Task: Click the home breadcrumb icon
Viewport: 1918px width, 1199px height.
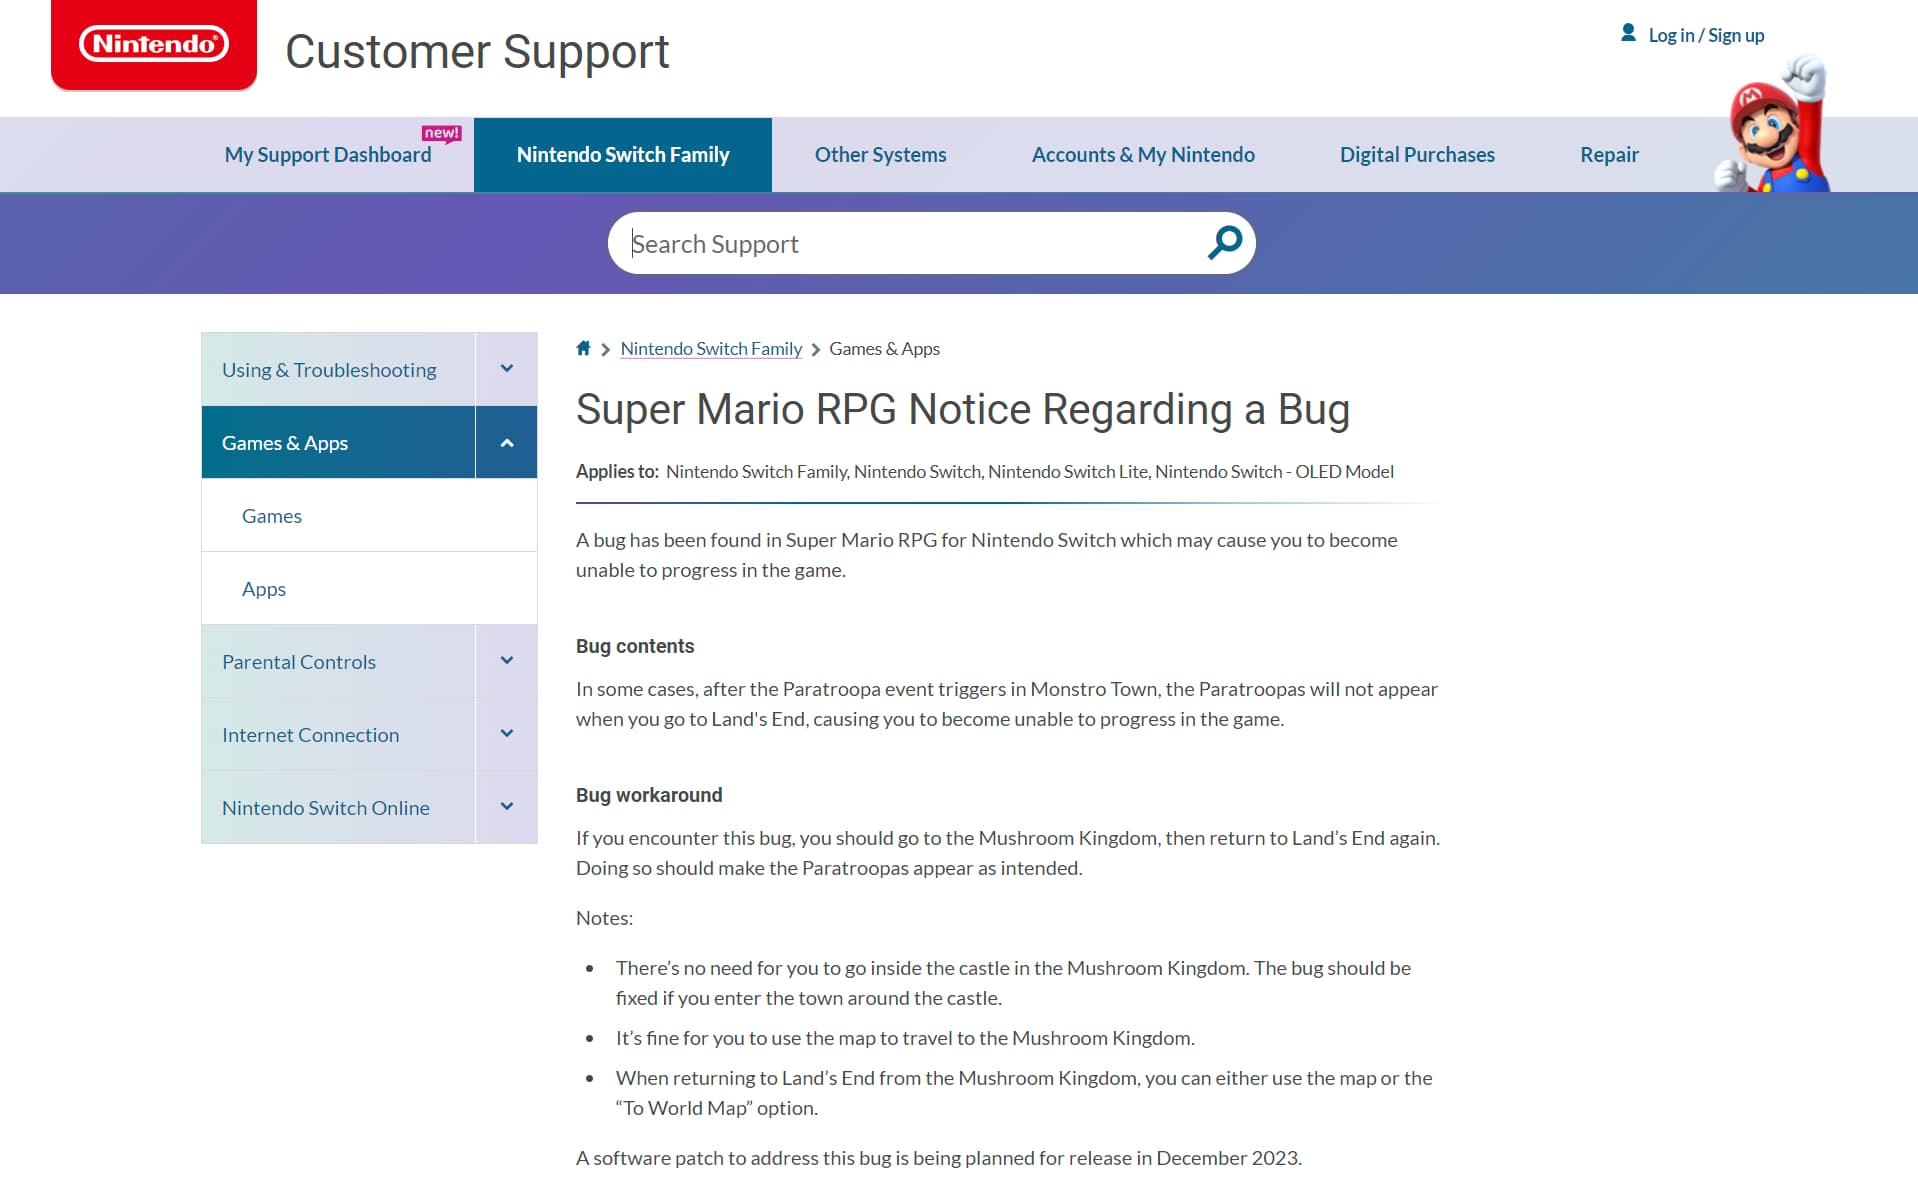Action: coord(583,348)
